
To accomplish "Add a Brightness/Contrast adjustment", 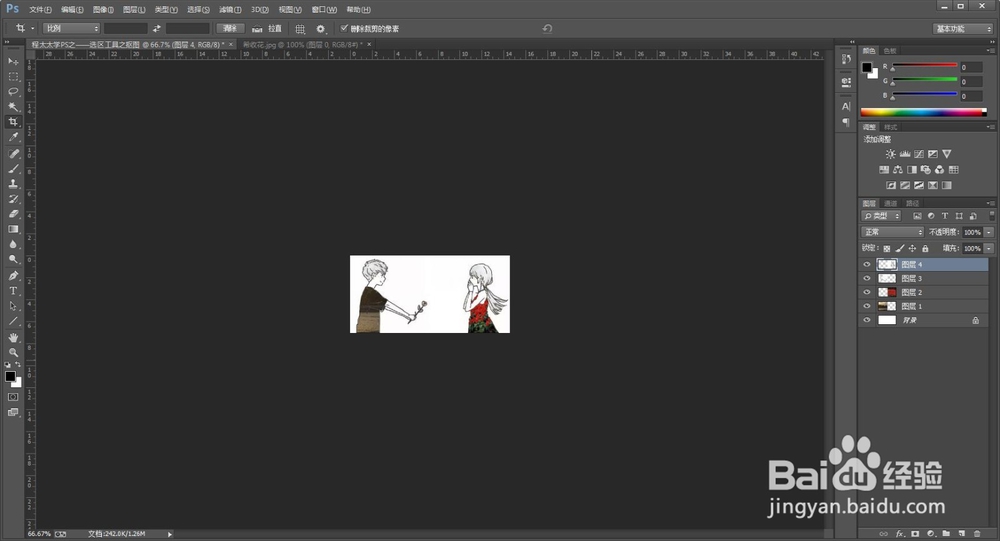I will click(890, 154).
